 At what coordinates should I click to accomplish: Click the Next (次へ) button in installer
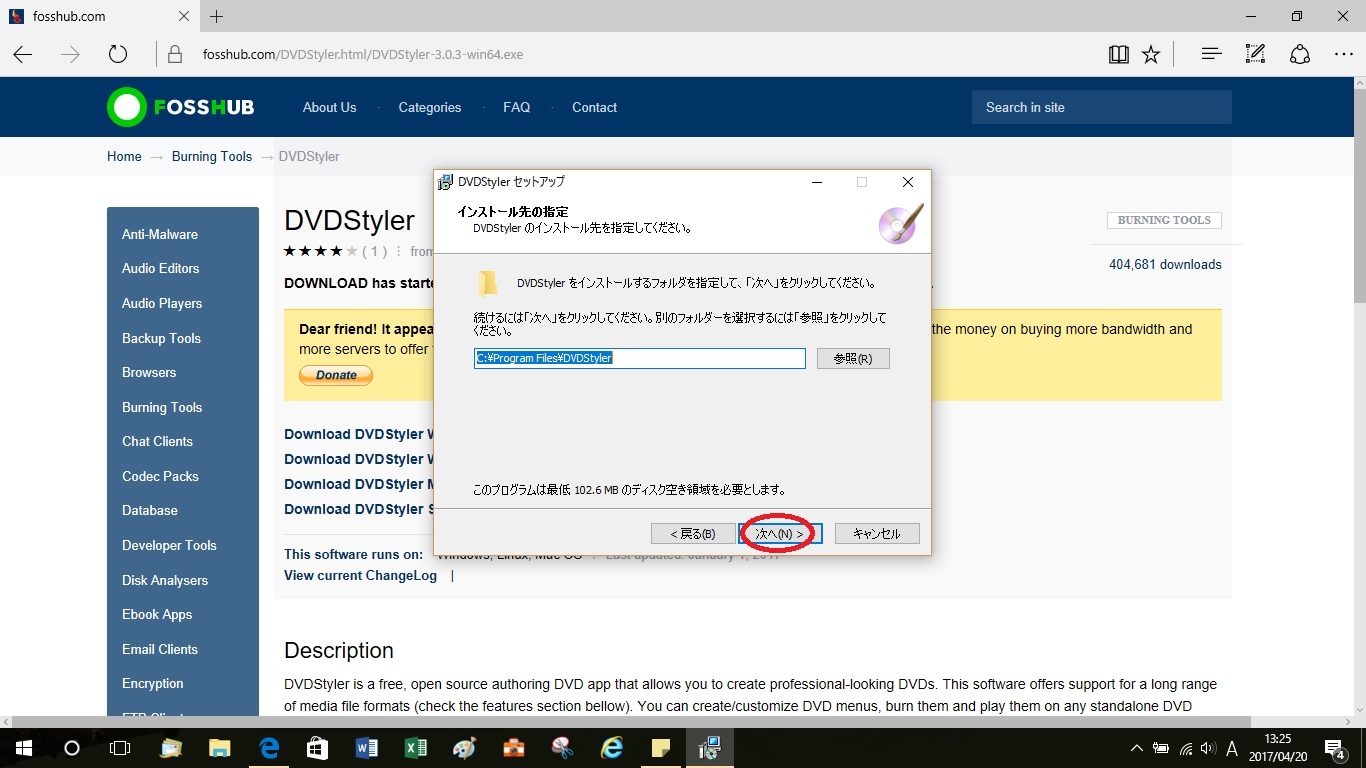point(780,534)
